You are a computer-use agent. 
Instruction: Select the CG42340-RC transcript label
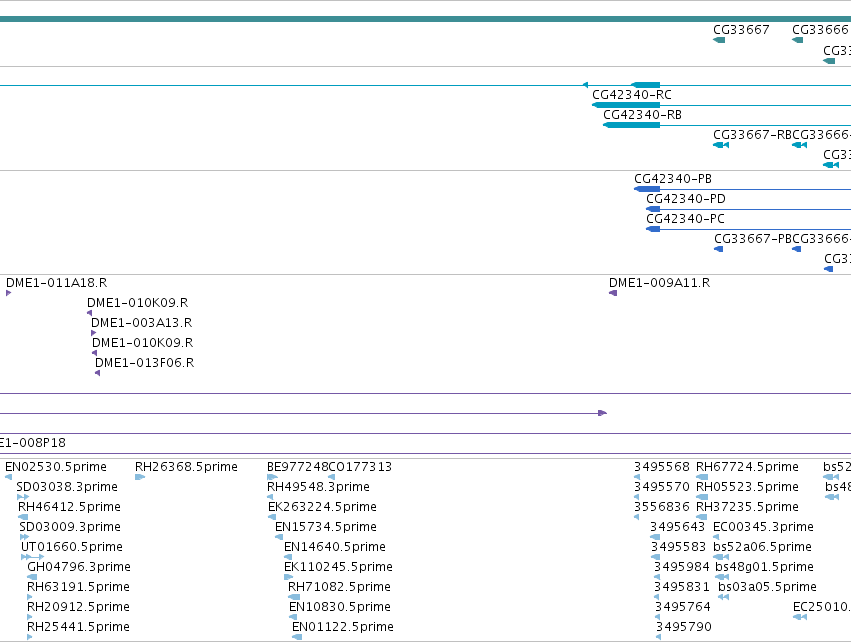[632, 95]
